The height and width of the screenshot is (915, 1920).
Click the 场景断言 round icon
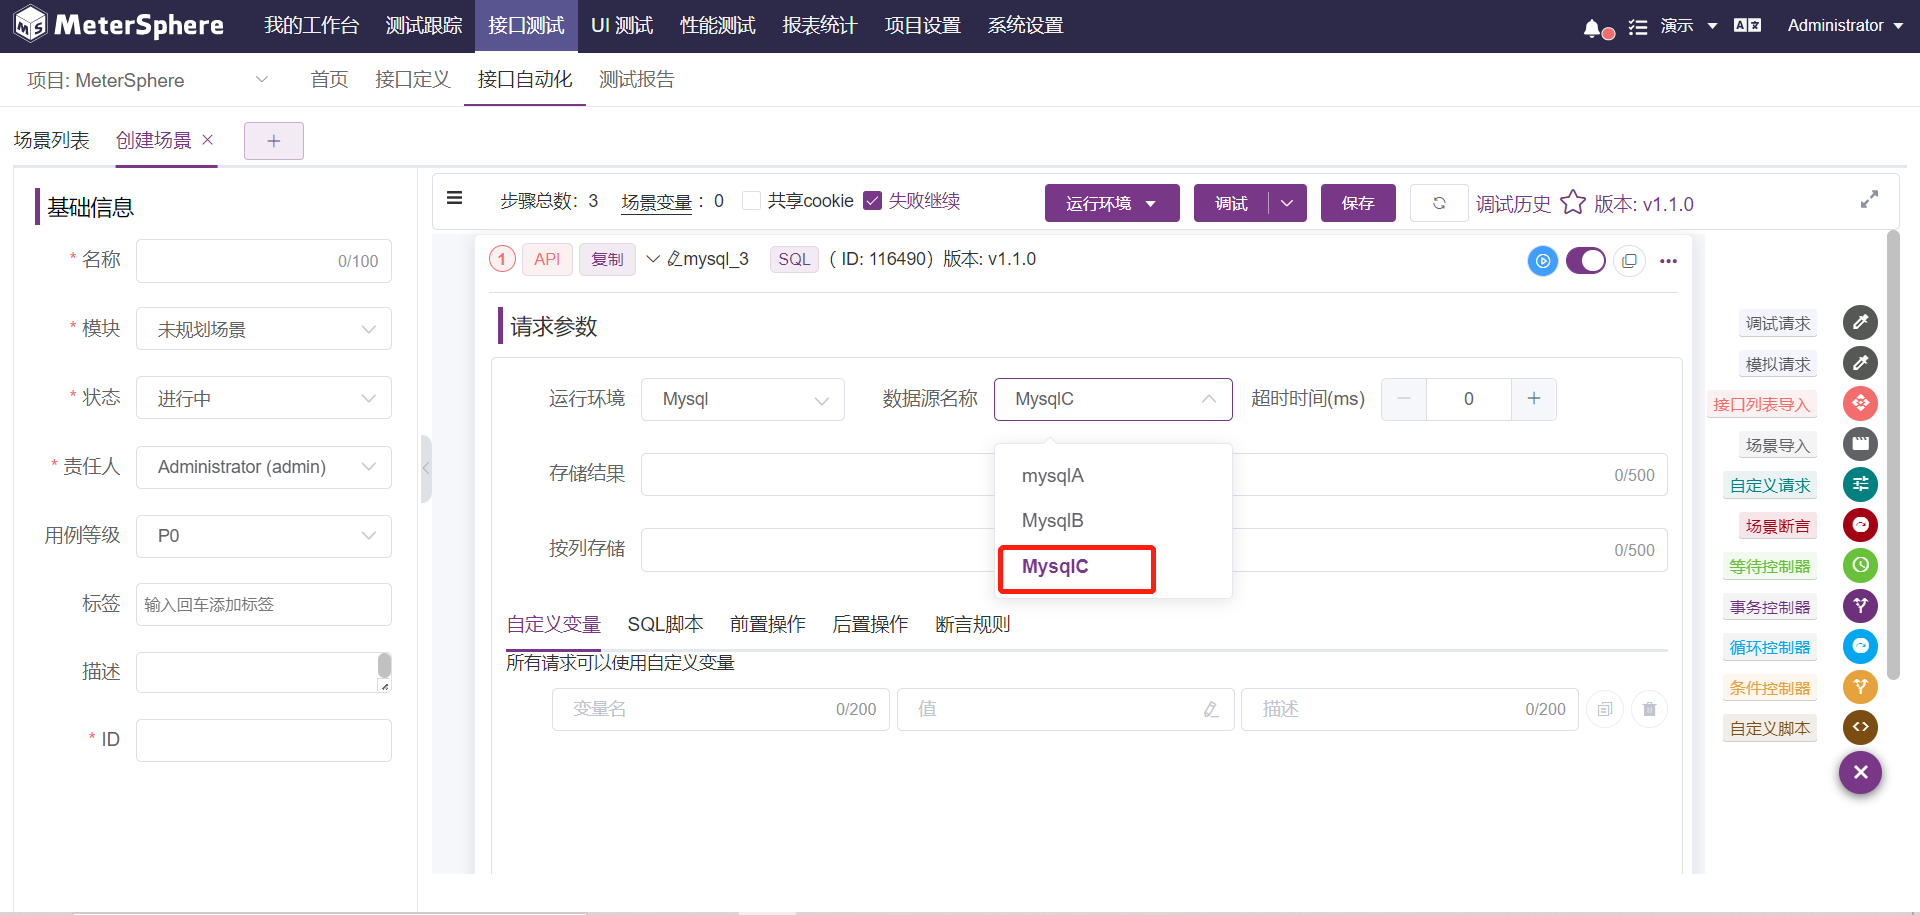(x=1860, y=525)
